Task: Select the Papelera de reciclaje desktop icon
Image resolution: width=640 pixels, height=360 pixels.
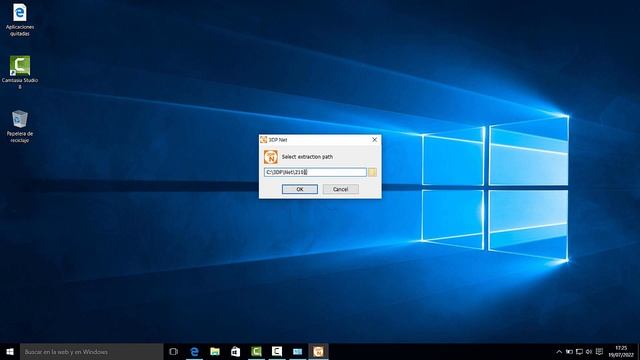Action: pyautogui.click(x=20, y=126)
